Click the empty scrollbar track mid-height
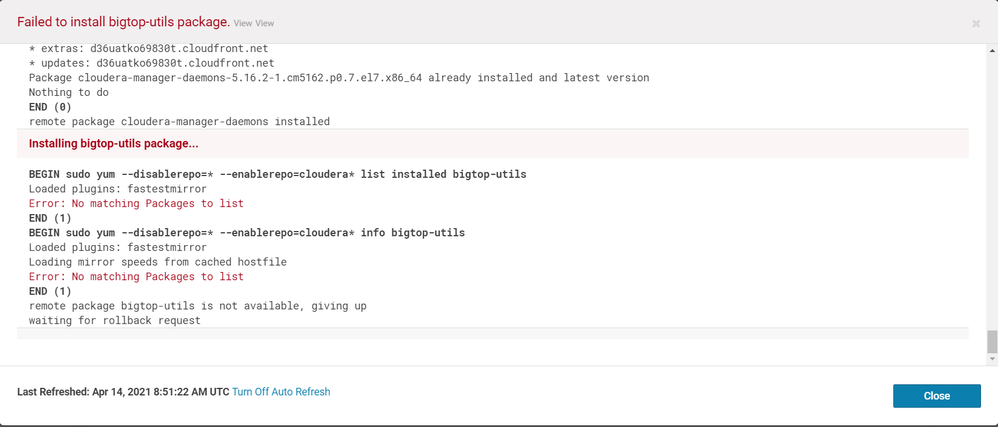Image resolution: width=998 pixels, height=427 pixels. click(992, 191)
